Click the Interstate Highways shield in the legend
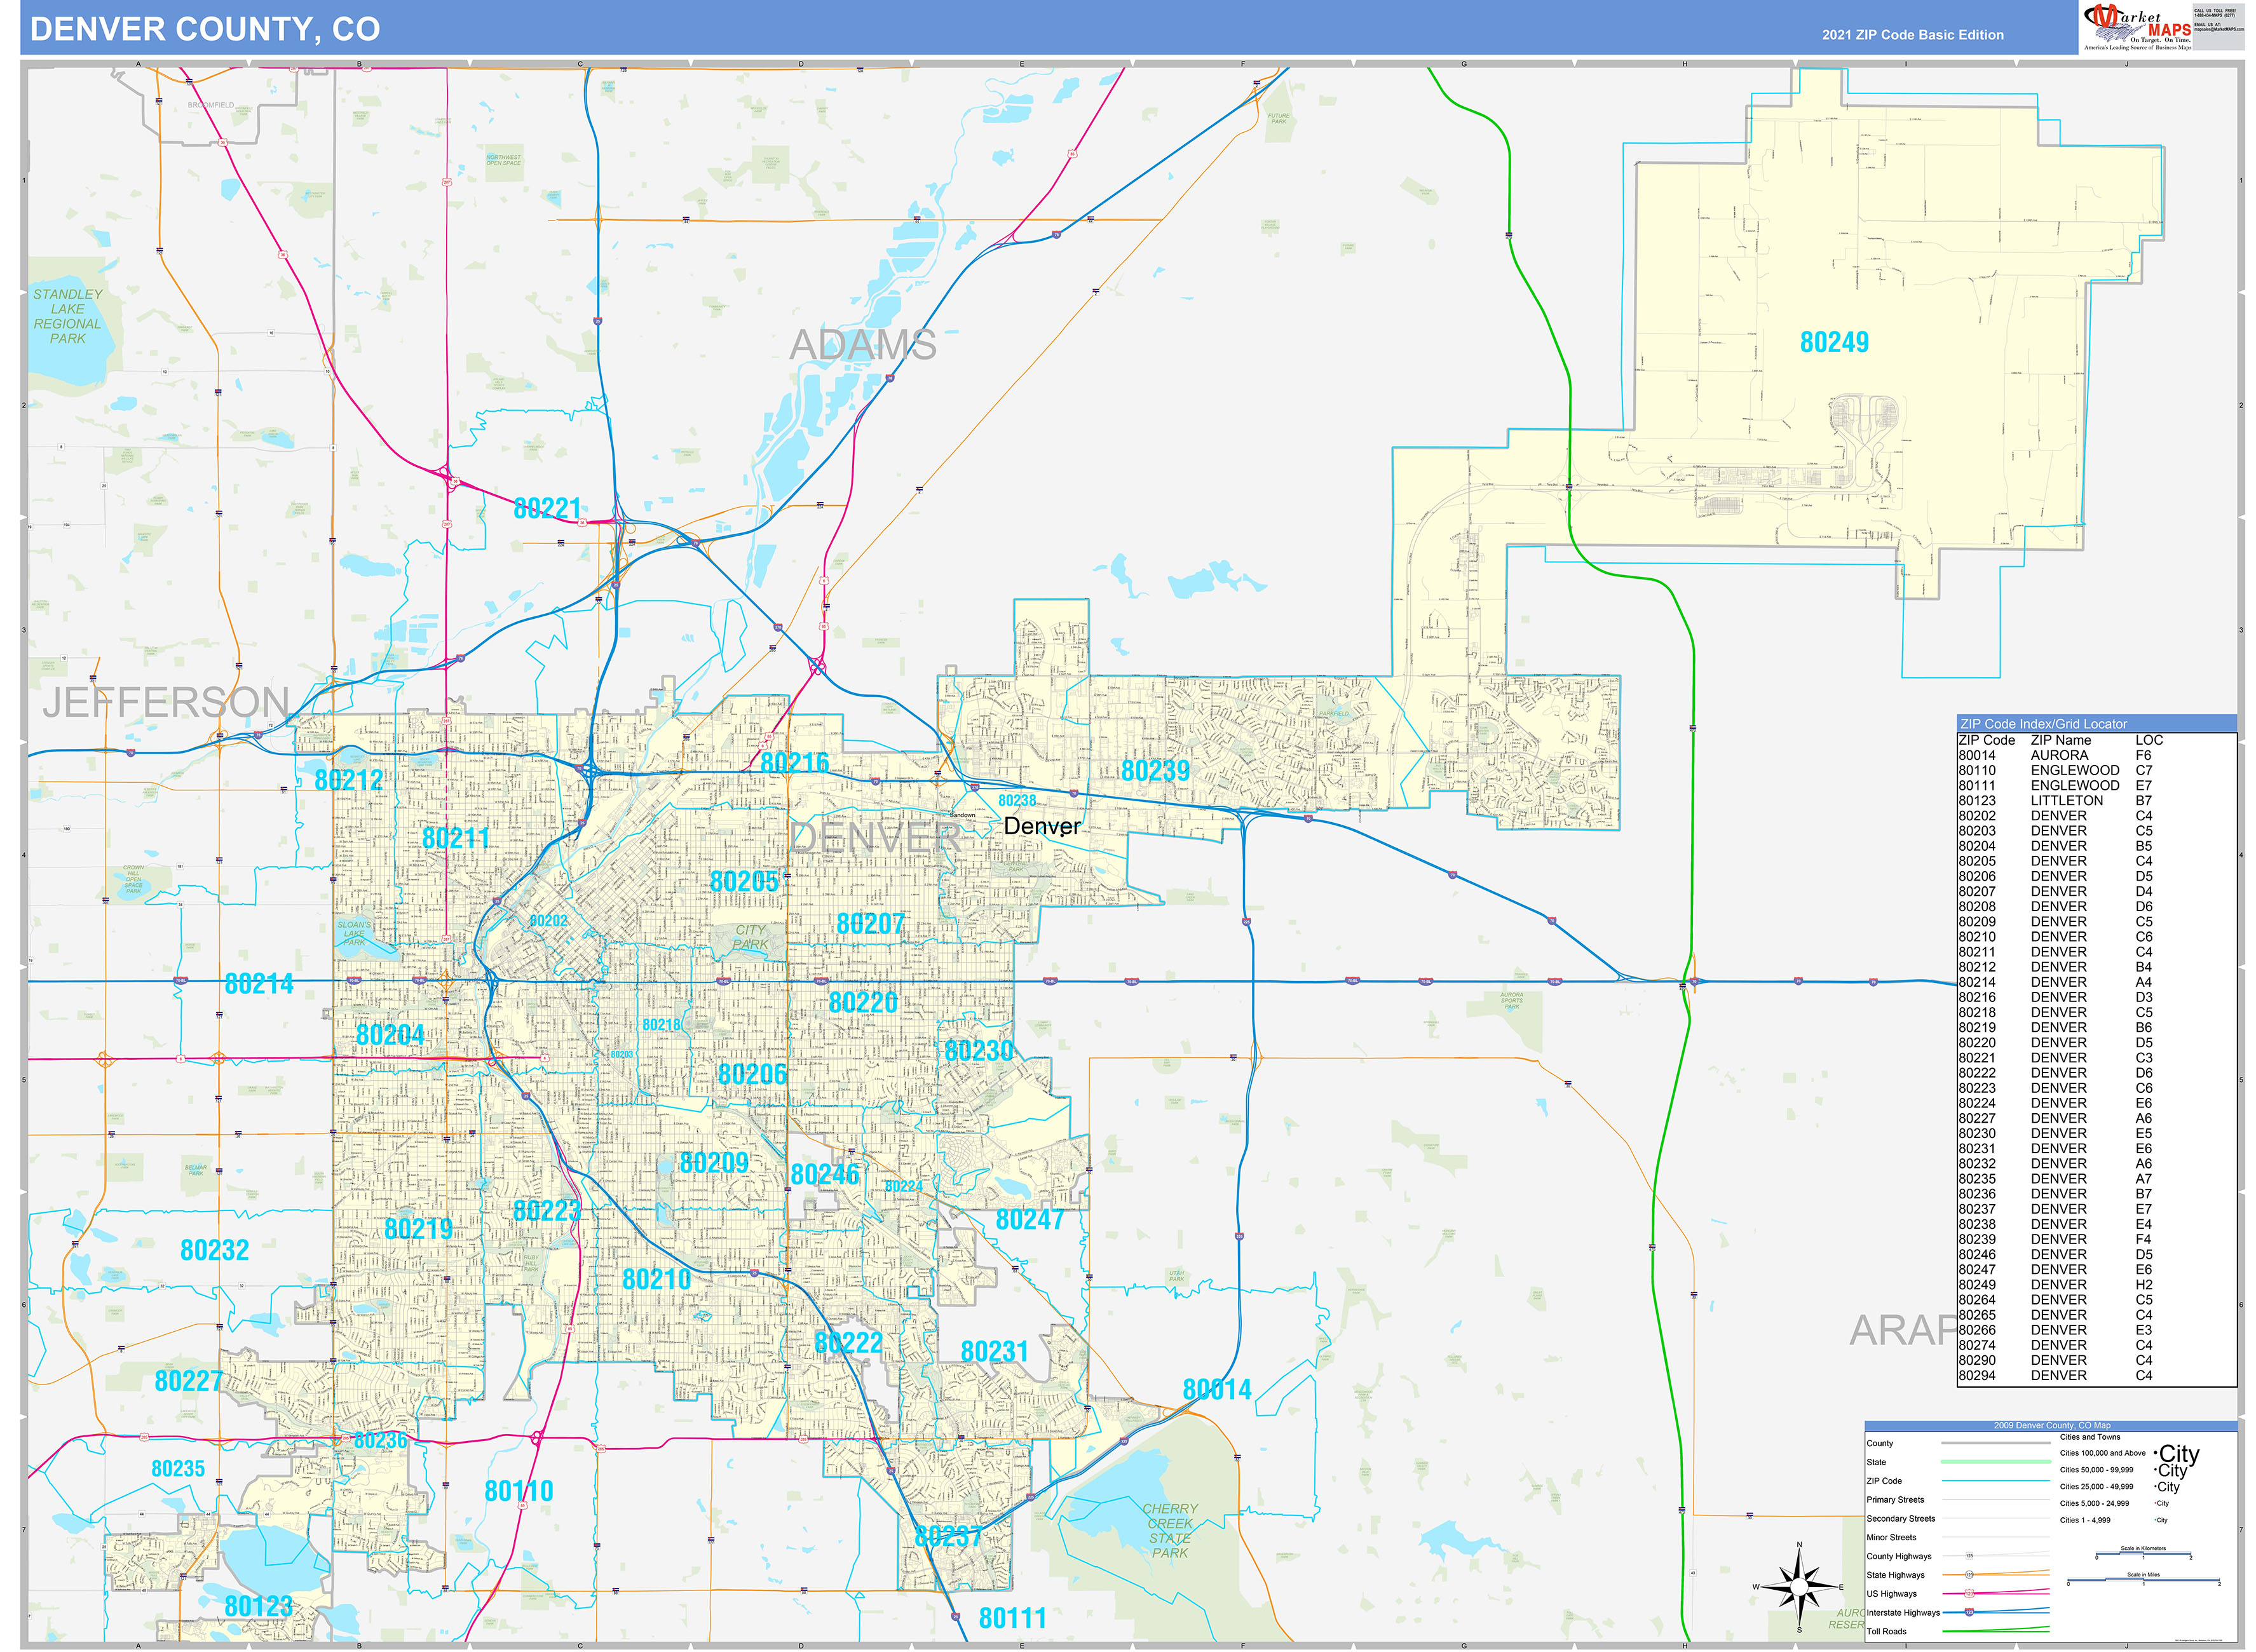This screenshot has width=2256, height=1652. click(1969, 1612)
